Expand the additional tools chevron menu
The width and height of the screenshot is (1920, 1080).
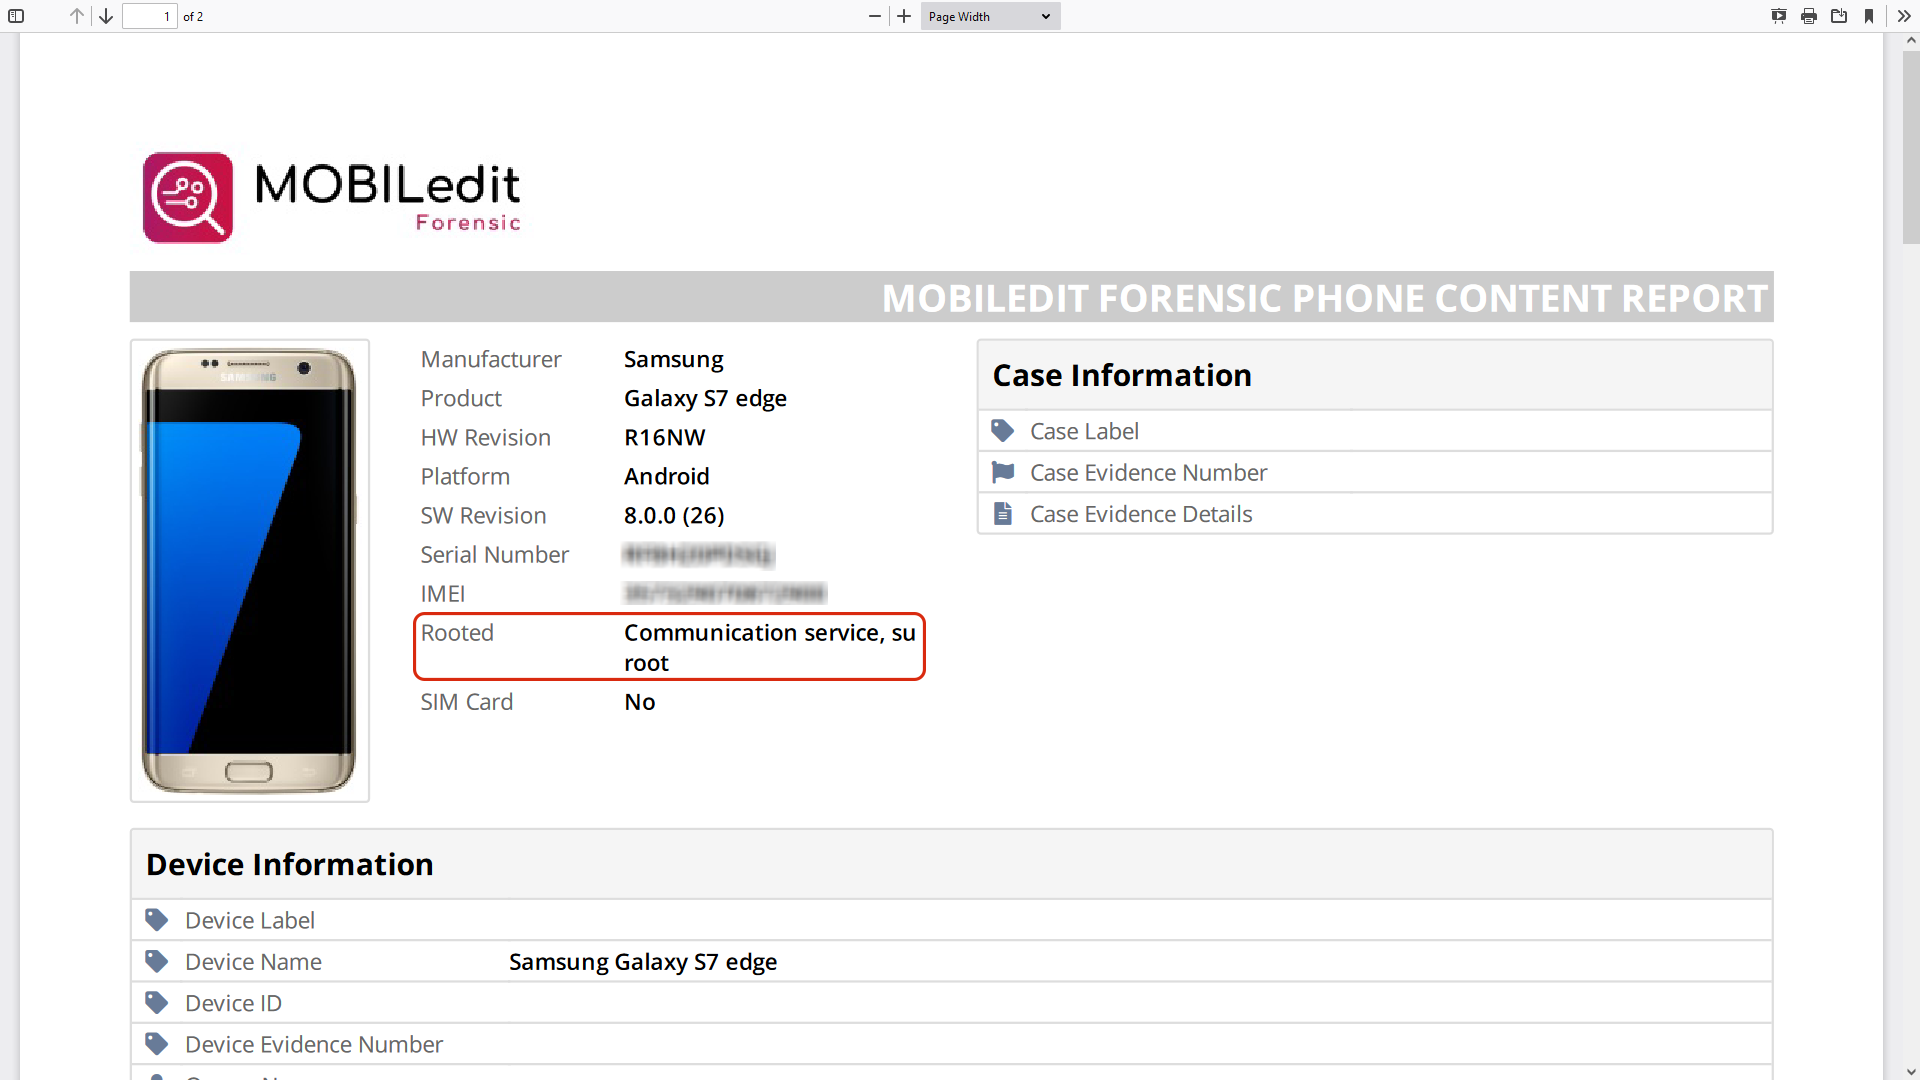(x=1903, y=16)
